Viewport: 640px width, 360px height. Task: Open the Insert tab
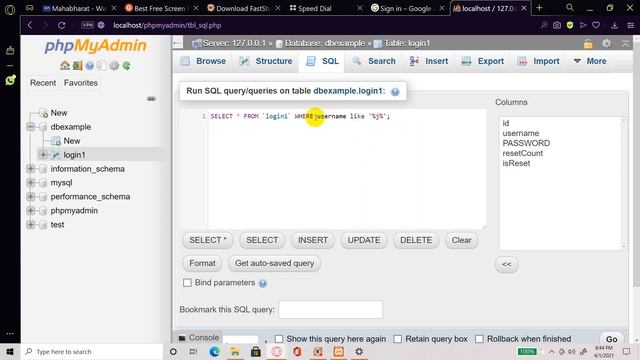point(429,61)
